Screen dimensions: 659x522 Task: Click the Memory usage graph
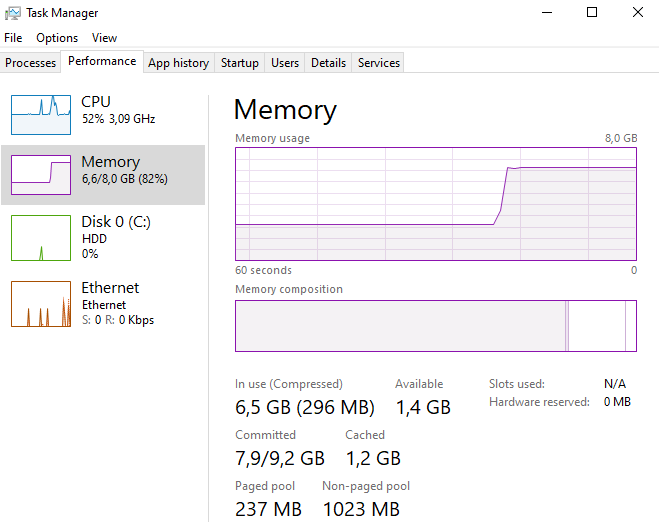[436, 204]
